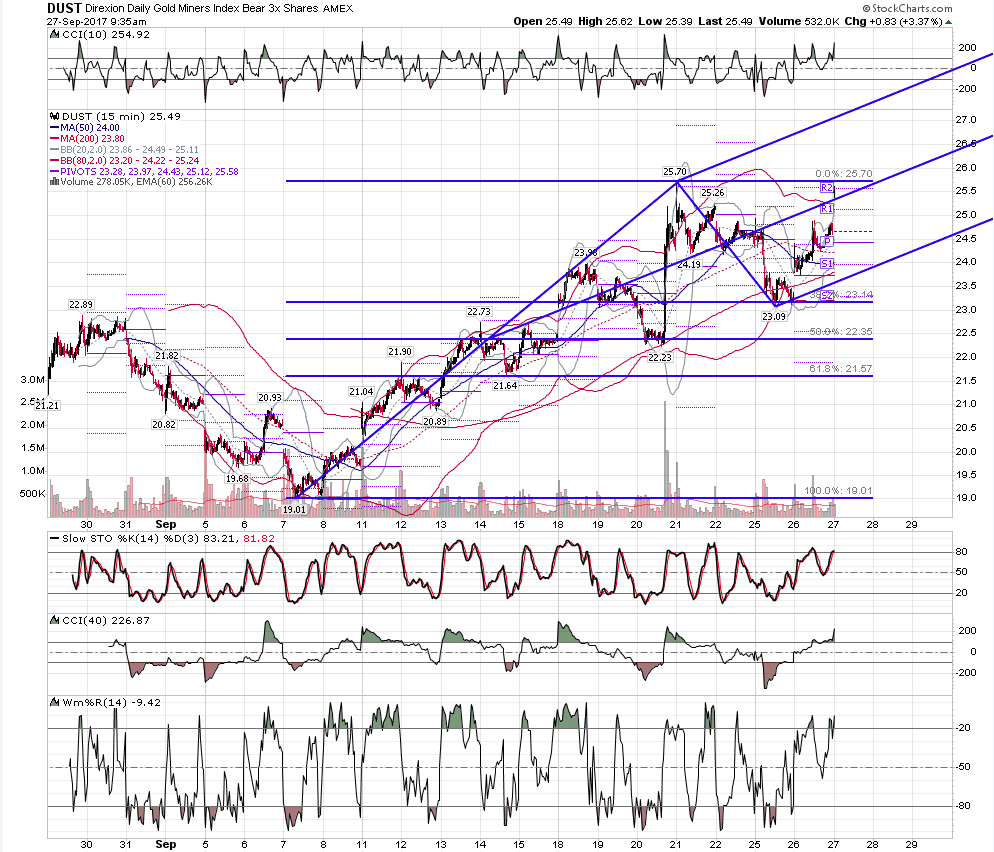Click the Chg +0.83 (+3.37%) value

click(x=894, y=22)
